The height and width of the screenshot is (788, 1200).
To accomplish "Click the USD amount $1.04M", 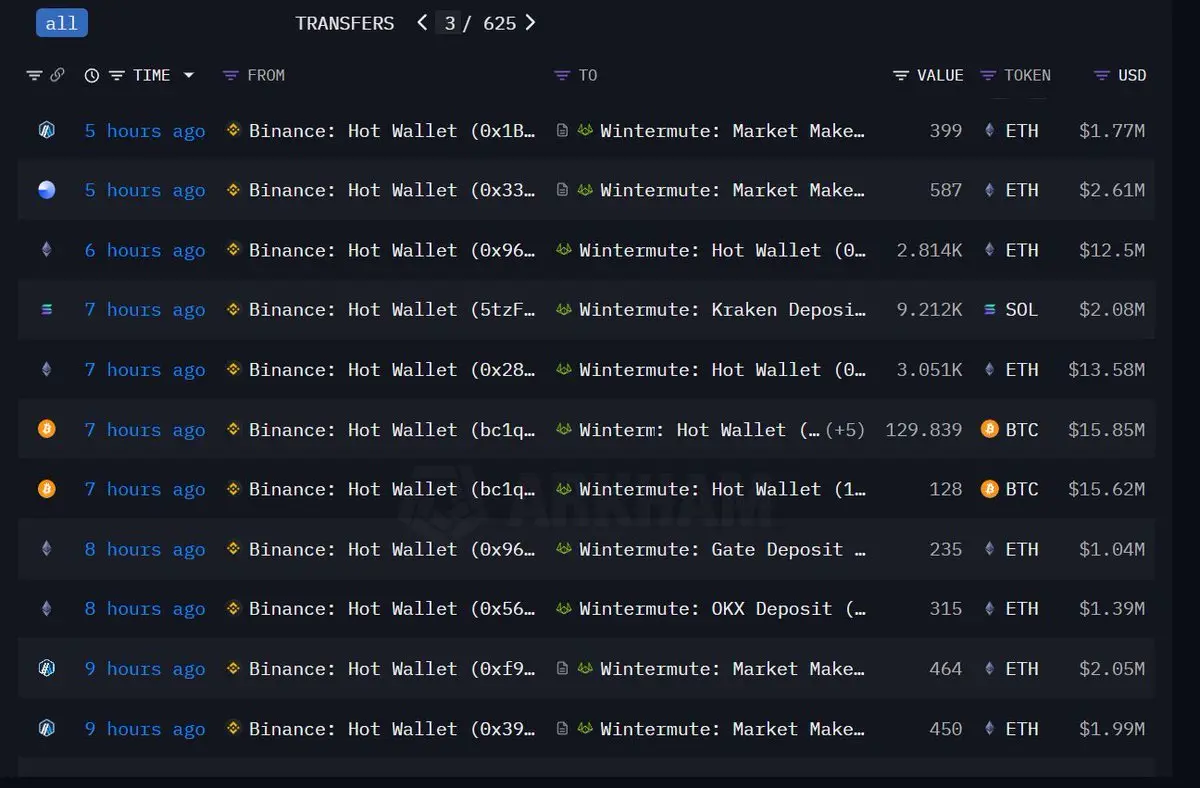I will (x=1112, y=549).
